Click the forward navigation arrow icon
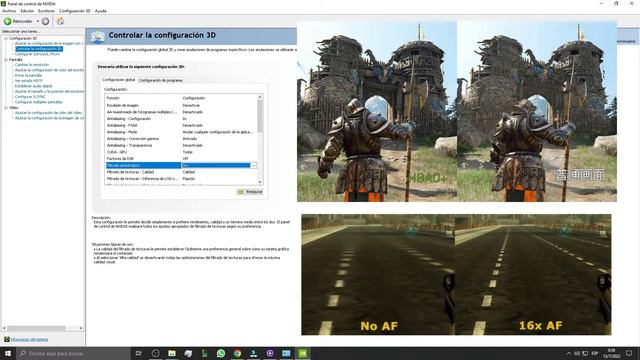Screen dimensions: 640x360 (x=45, y=21)
